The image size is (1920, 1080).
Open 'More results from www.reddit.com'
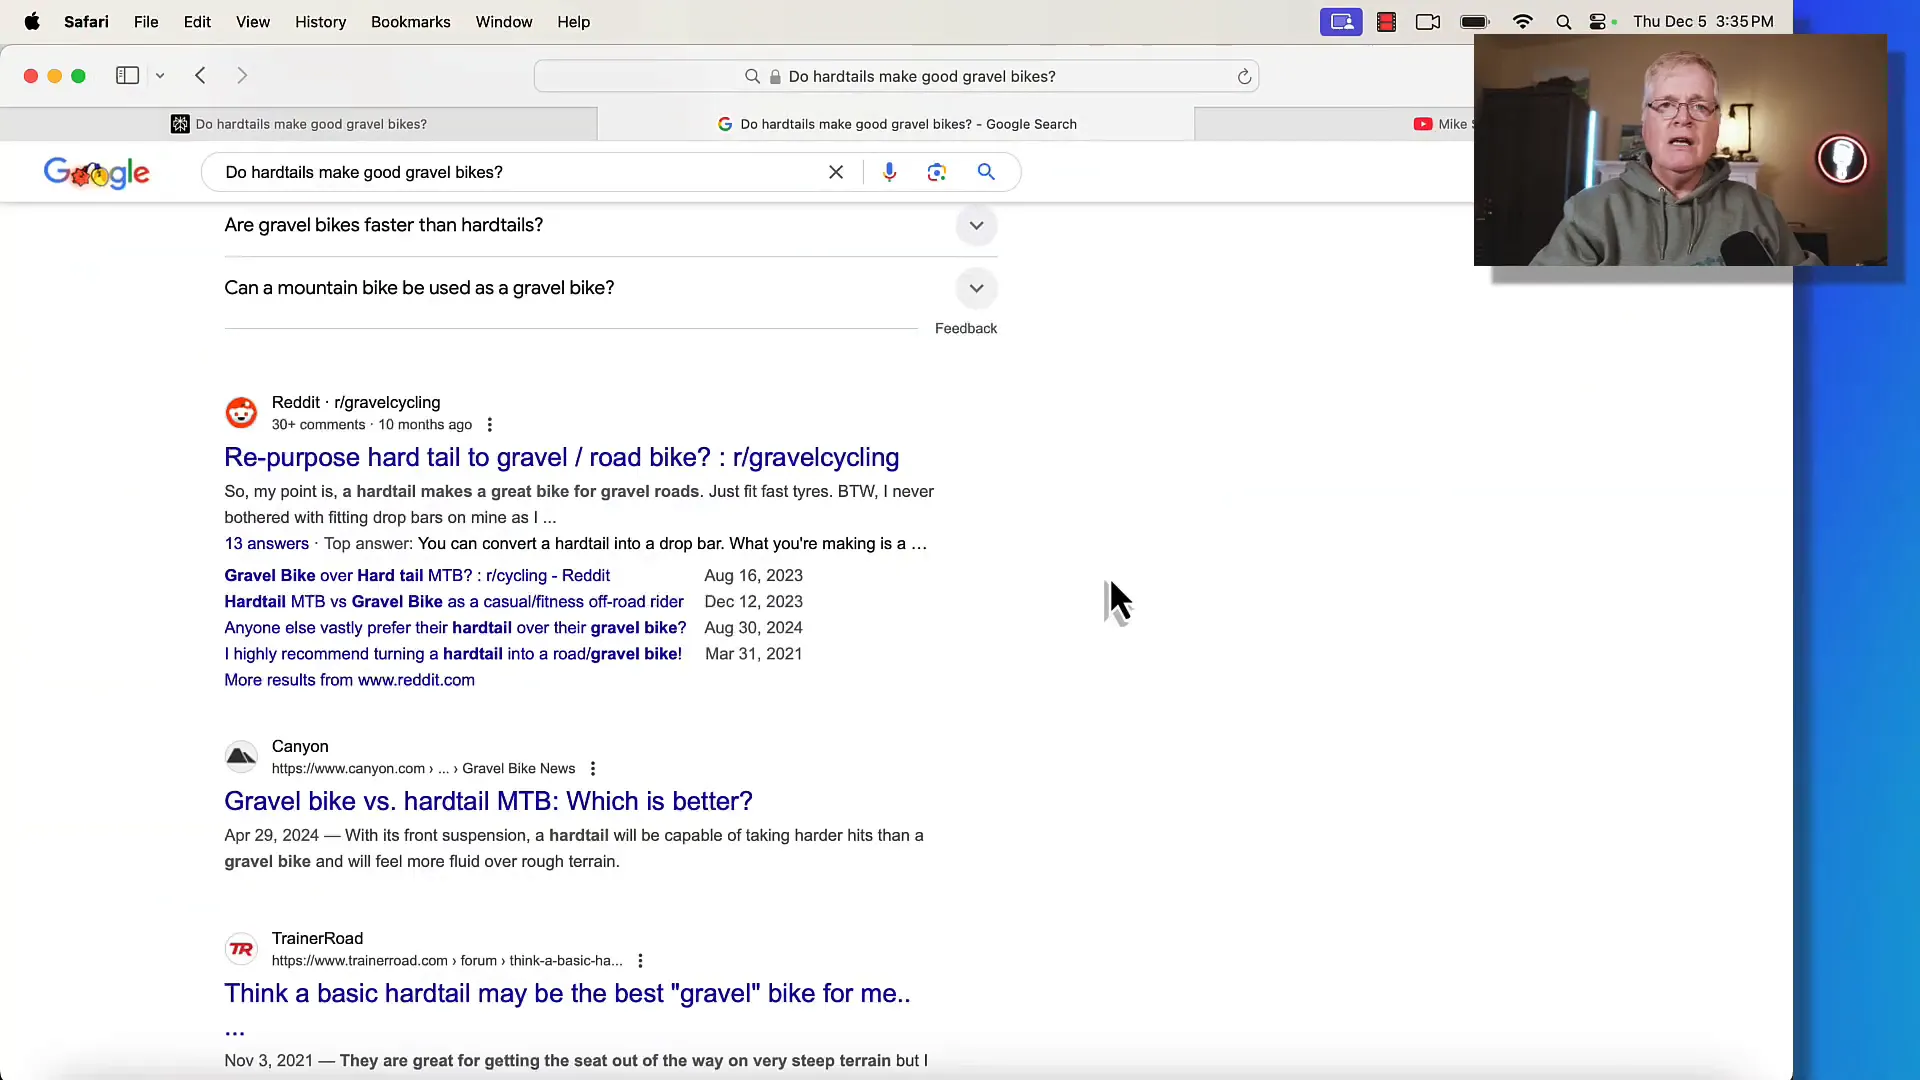(x=349, y=679)
